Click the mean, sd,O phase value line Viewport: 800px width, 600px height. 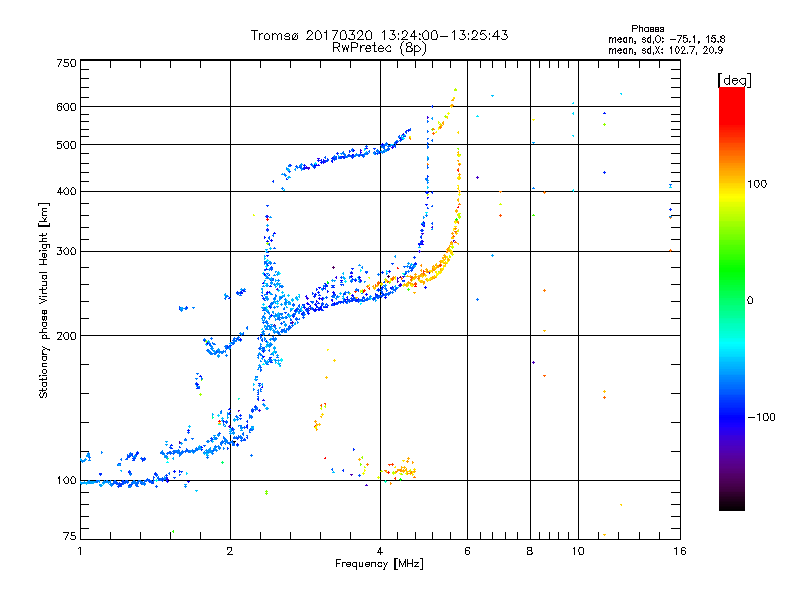click(x=666, y=40)
